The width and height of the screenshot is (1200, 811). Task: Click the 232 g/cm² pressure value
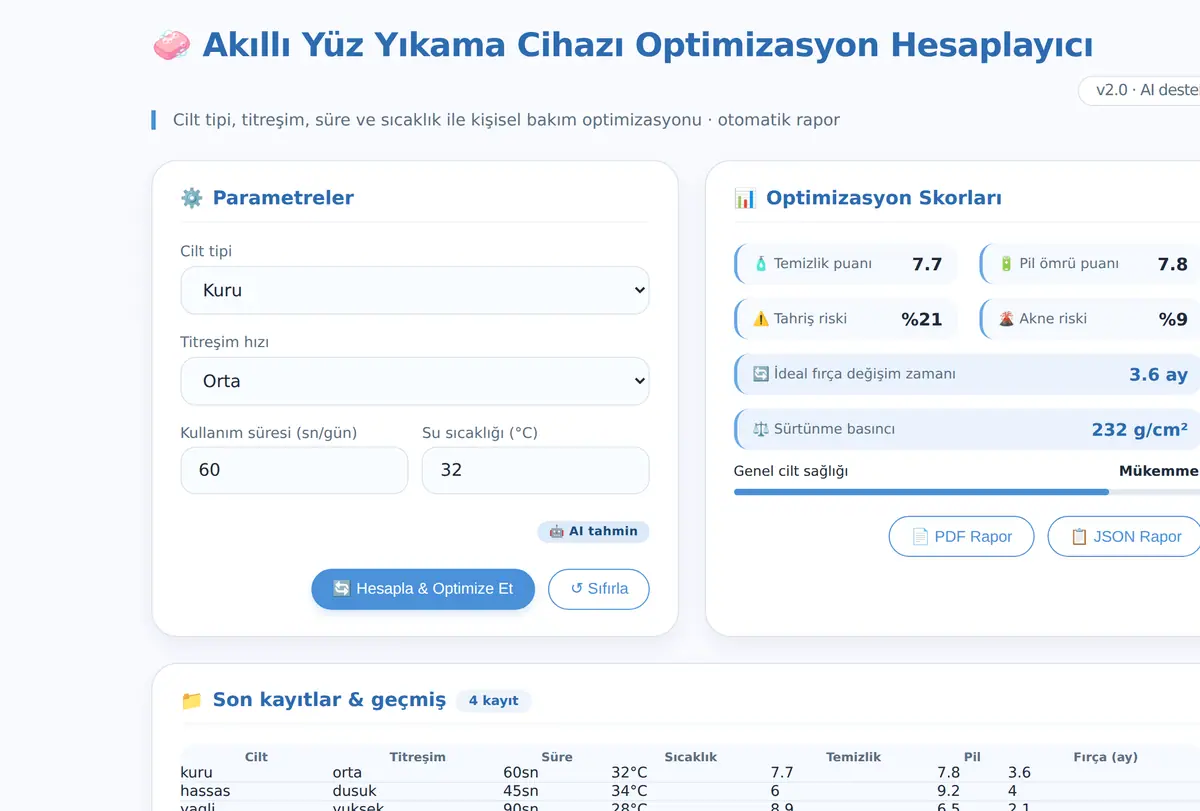coord(1139,429)
